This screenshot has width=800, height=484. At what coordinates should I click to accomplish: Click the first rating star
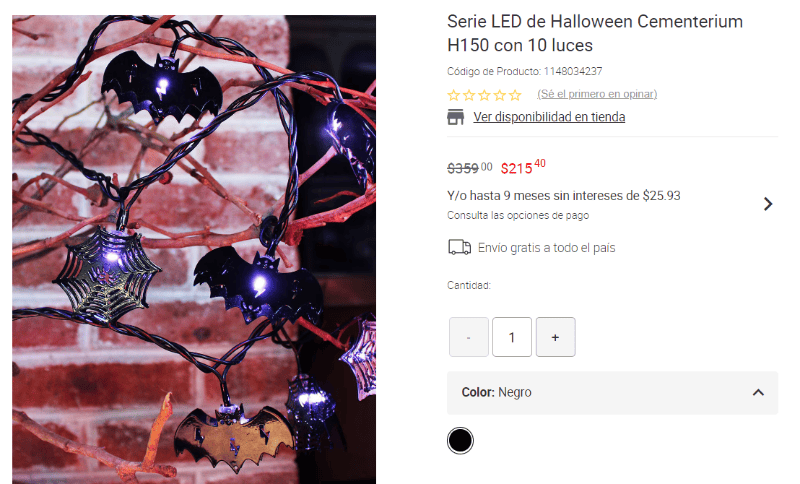point(453,95)
